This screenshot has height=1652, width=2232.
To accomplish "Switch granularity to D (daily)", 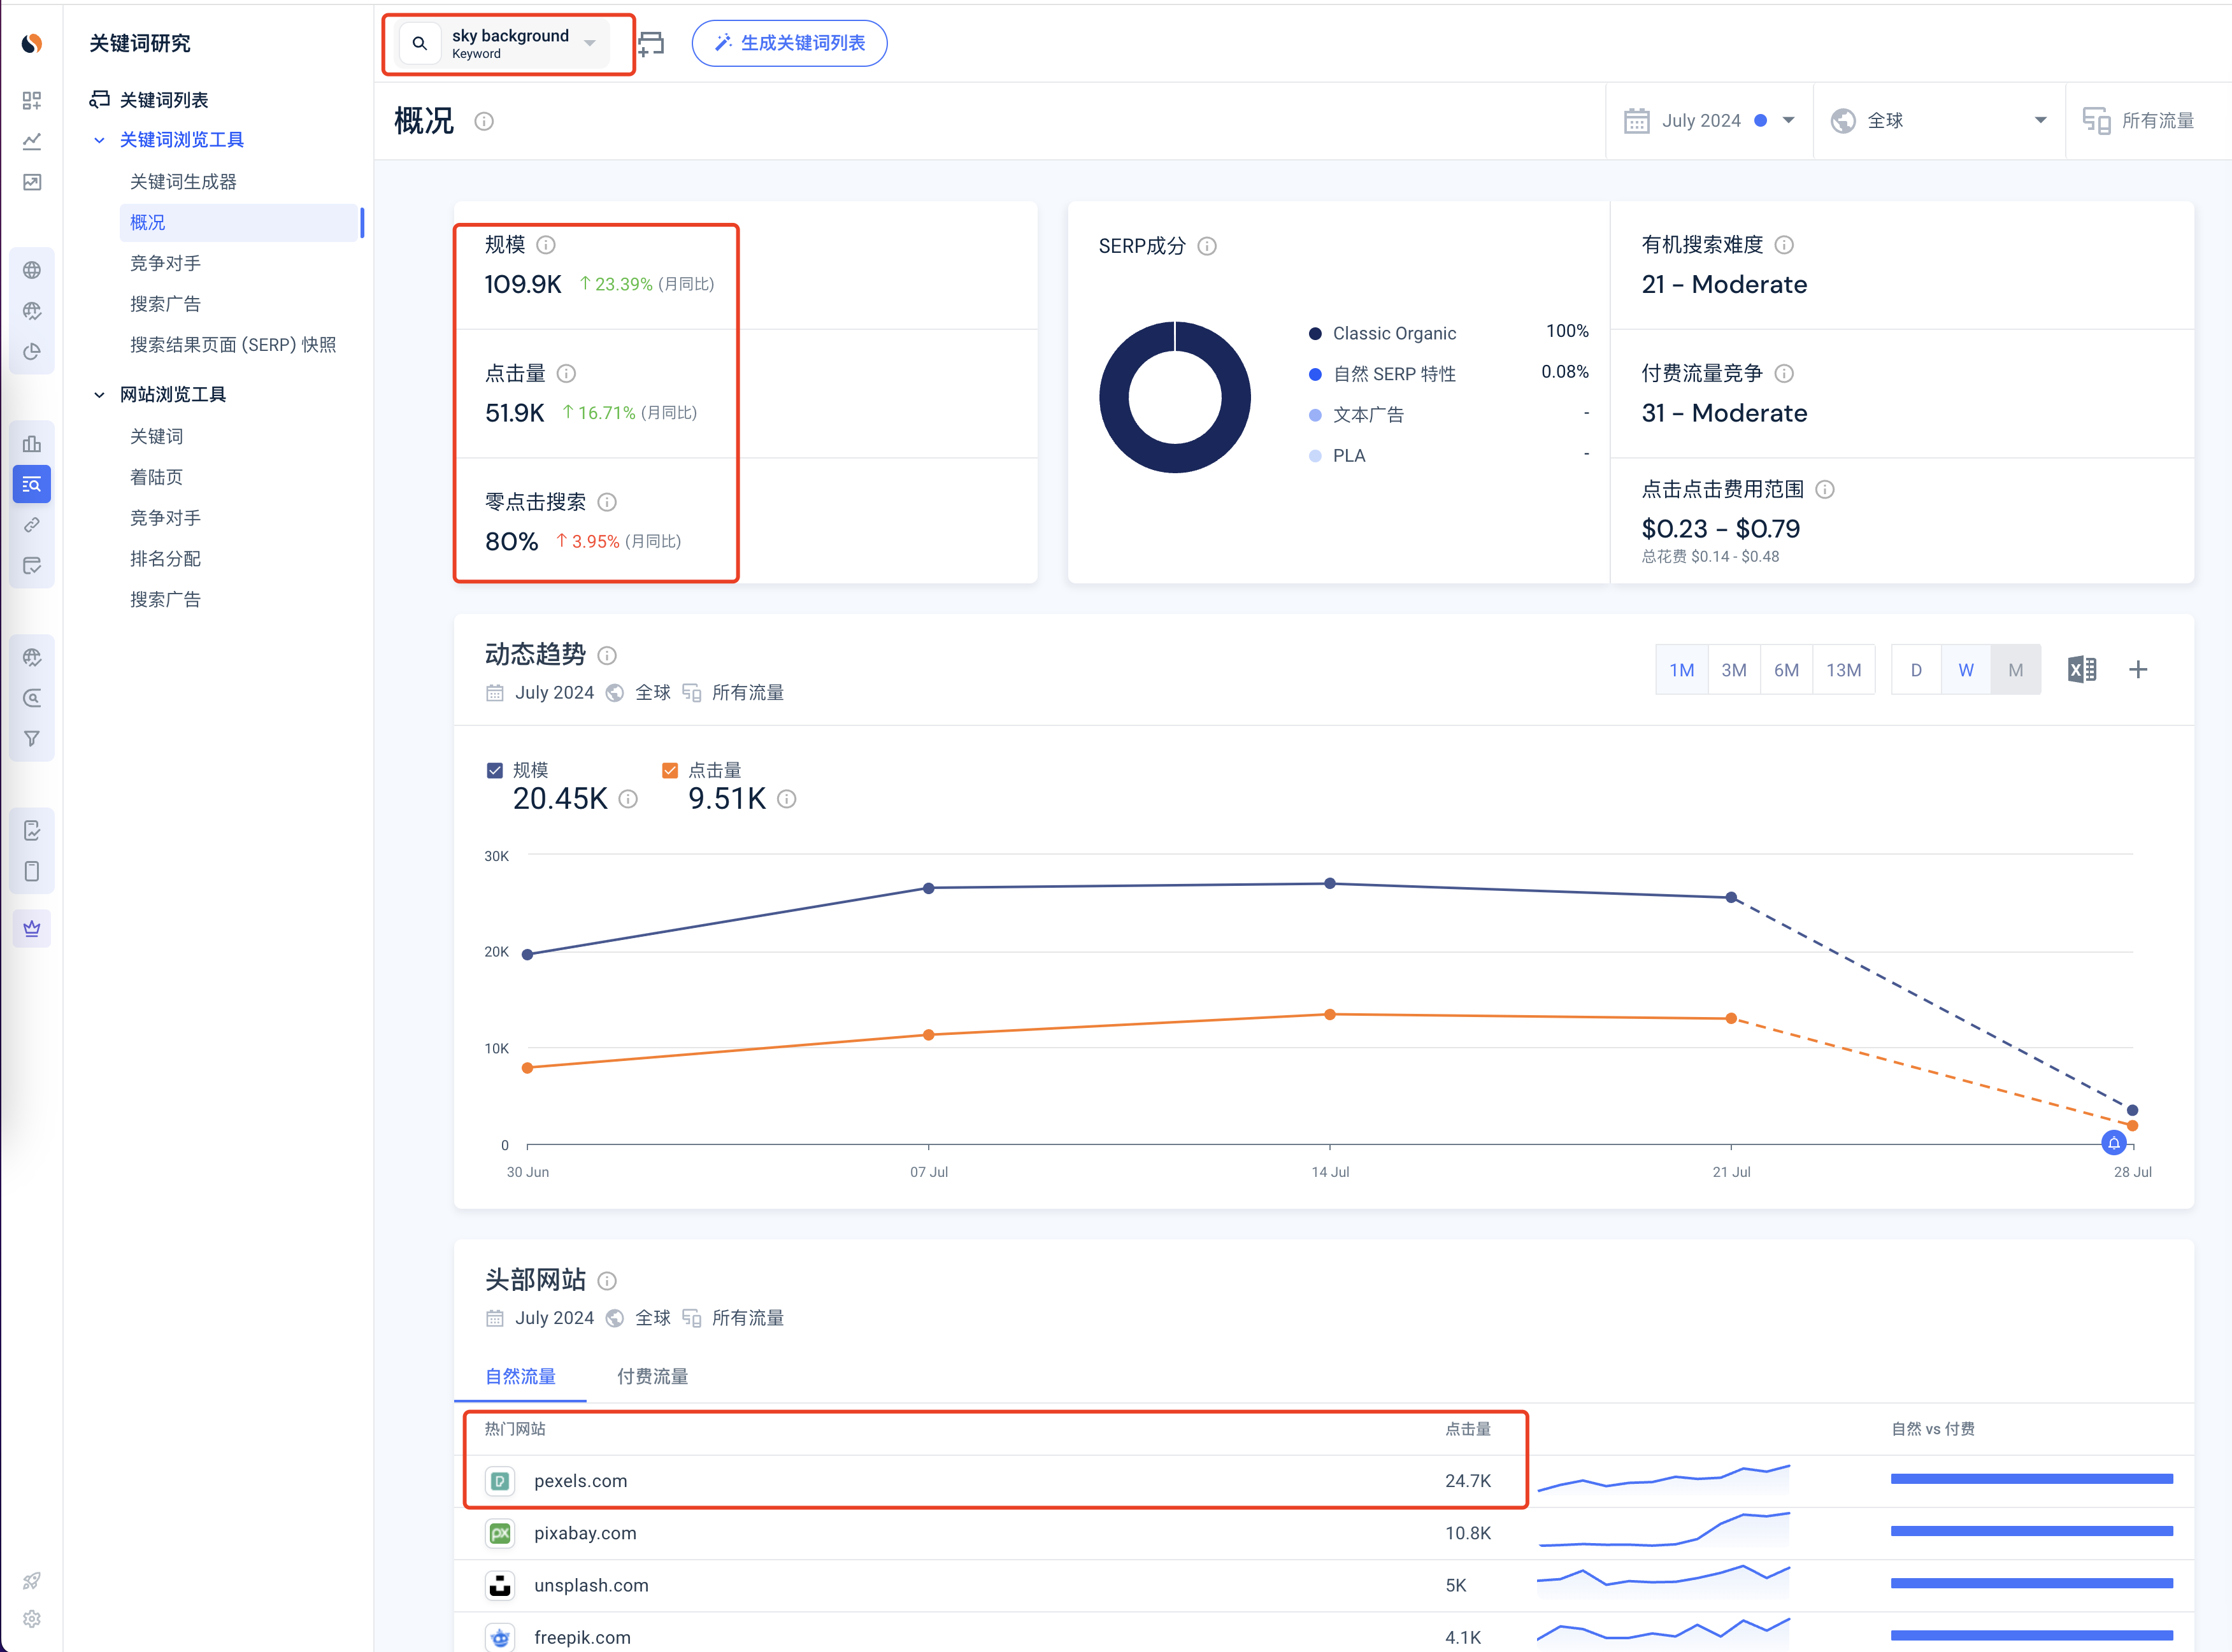I will click(x=1916, y=670).
